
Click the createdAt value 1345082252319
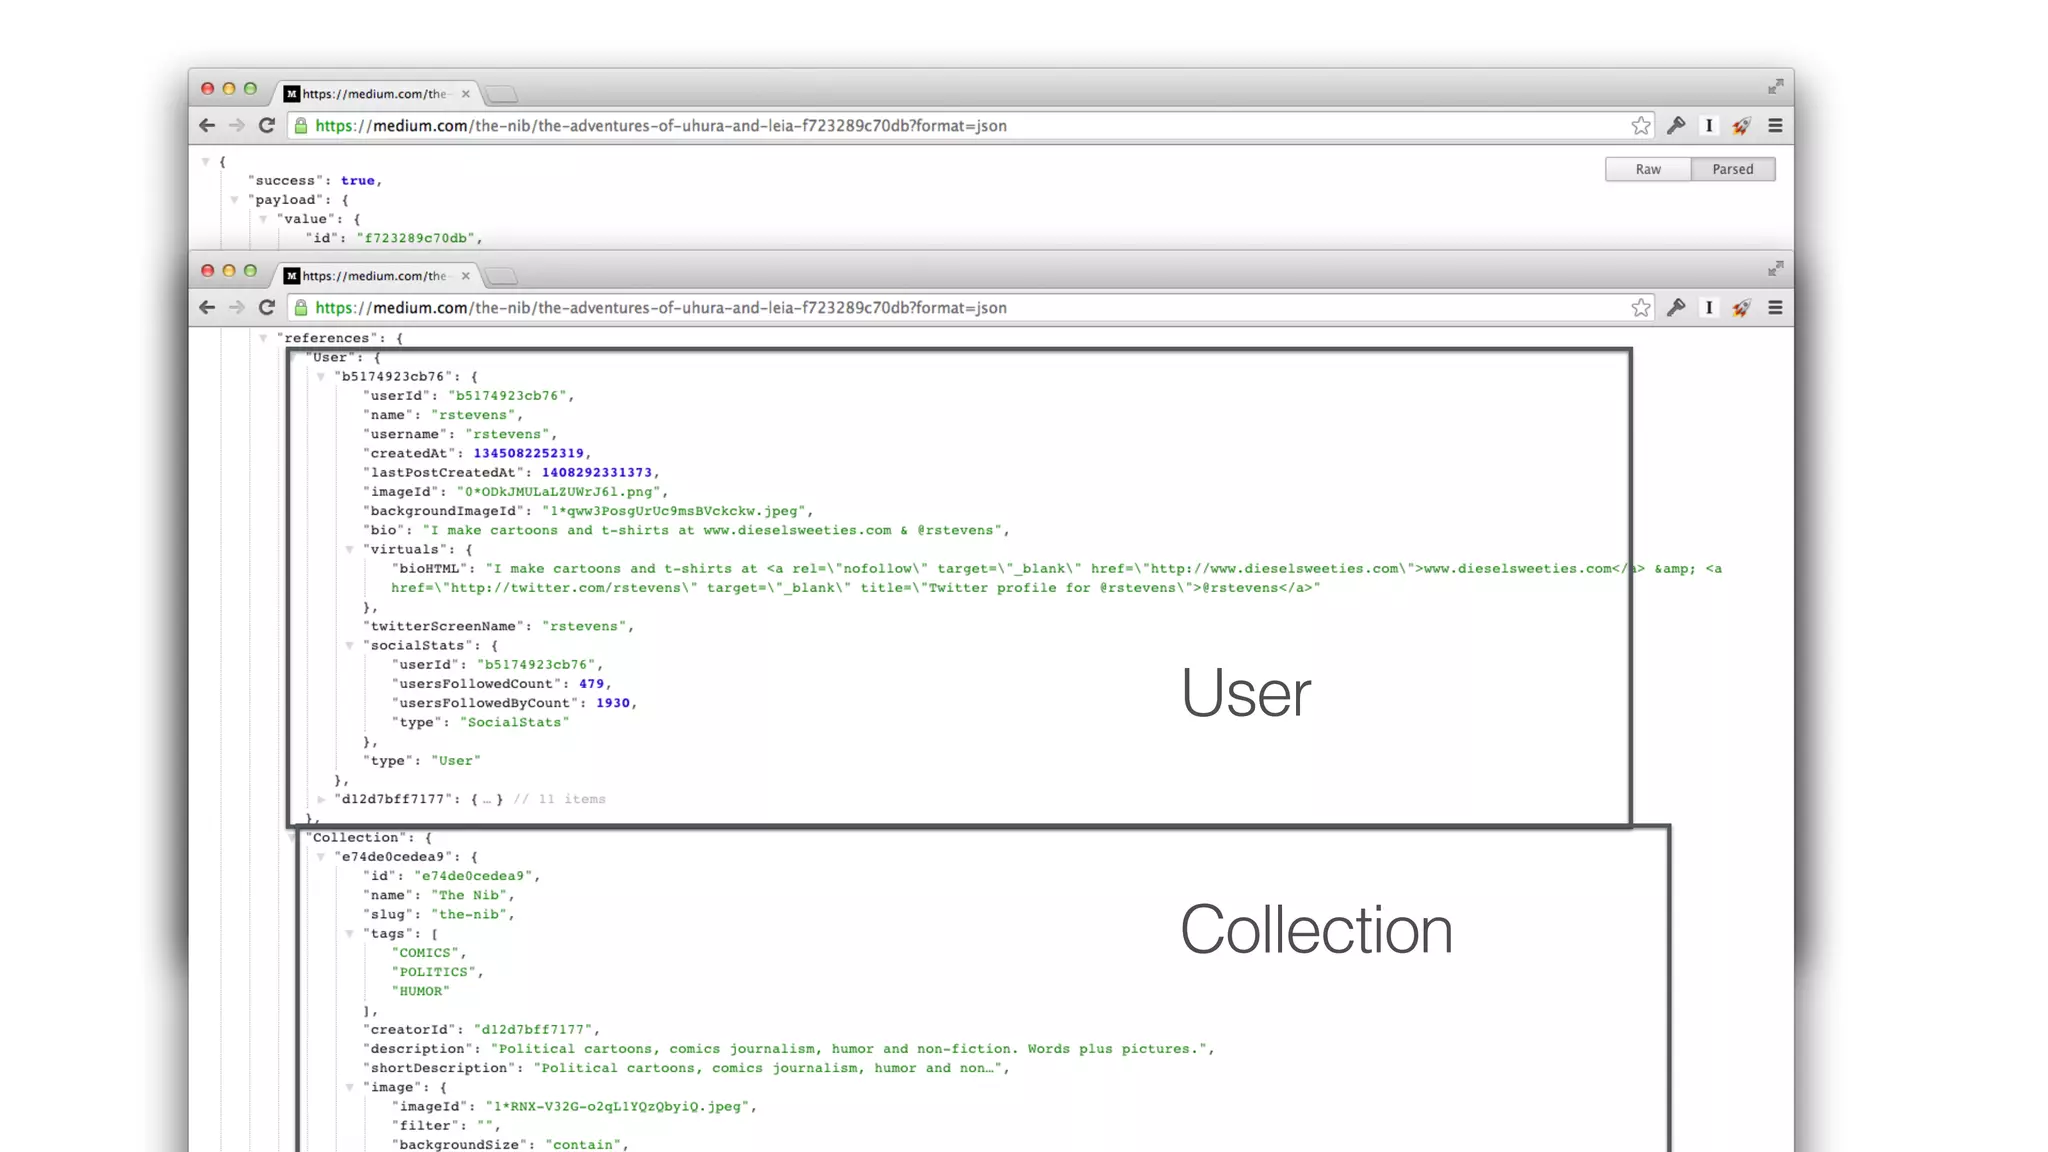click(x=528, y=453)
